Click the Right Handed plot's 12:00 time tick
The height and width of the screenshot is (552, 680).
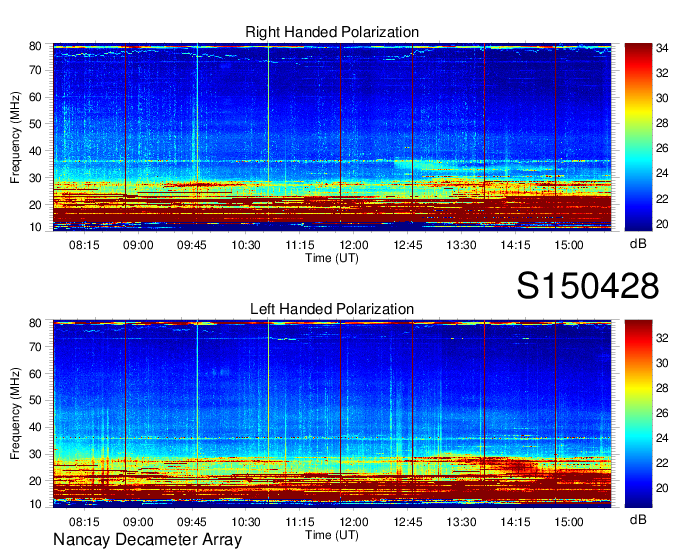click(354, 245)
